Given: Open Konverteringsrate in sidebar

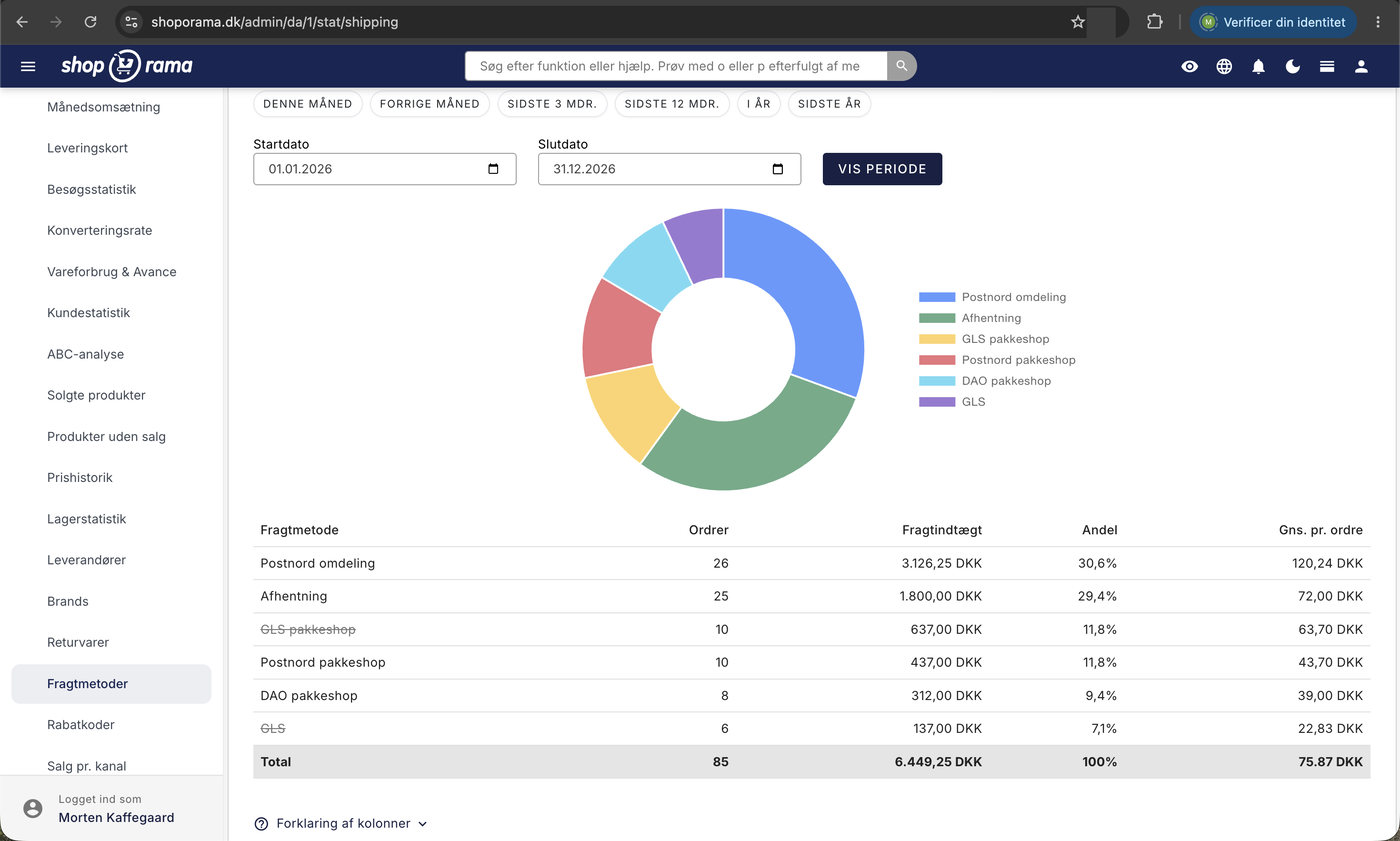Looking at the screenshot, I should [x=100, y=230].
